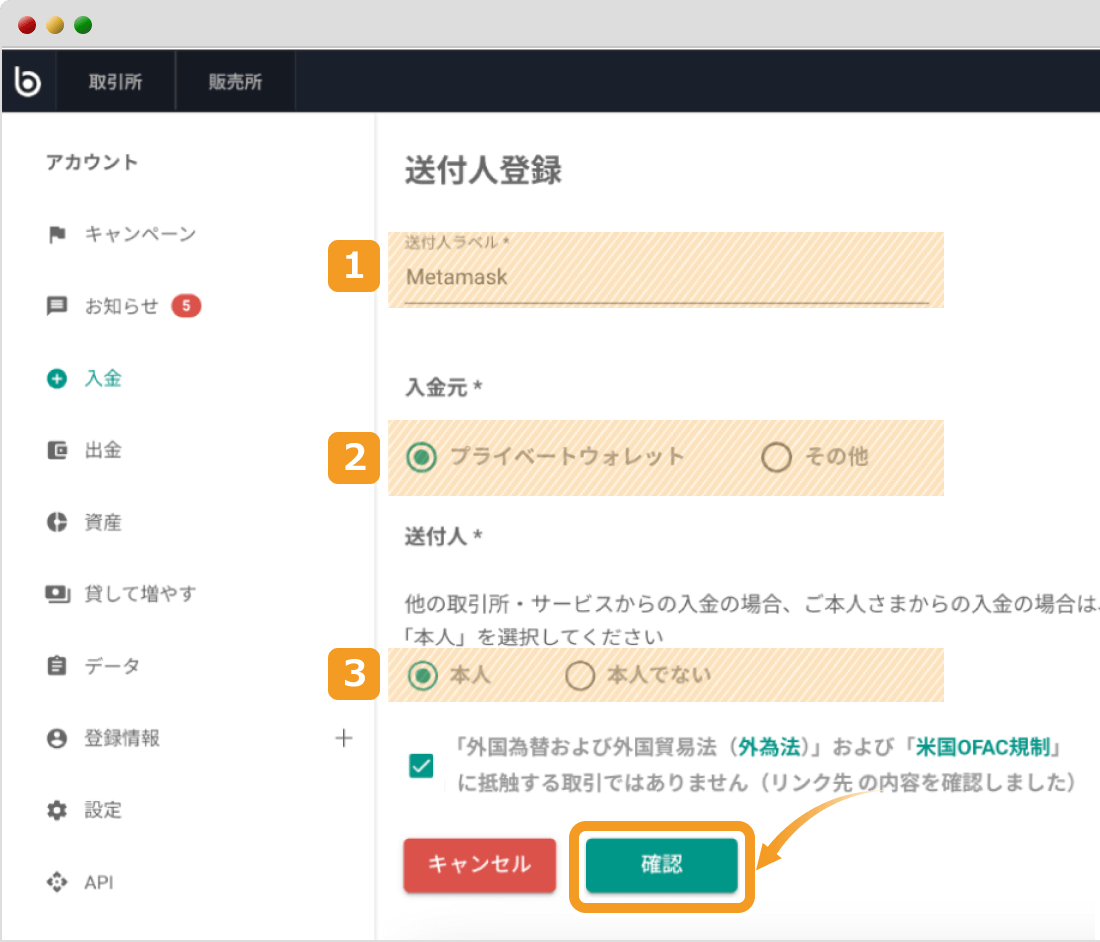
Task: Click the 貸して増やす icon
Action: point(58,593)
